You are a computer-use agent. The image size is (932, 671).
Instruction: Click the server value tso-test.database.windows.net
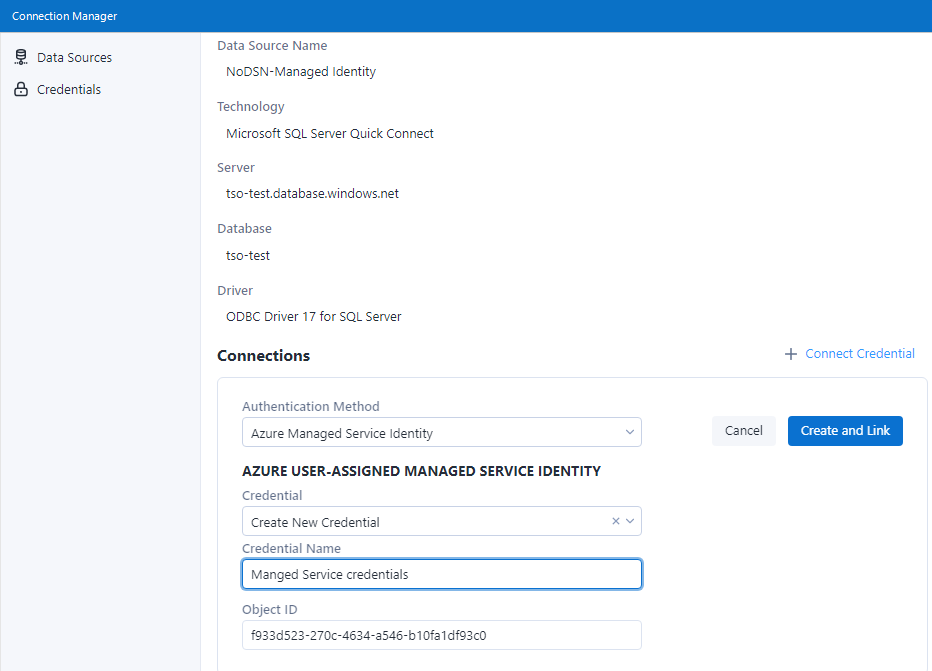coord(312,194)
